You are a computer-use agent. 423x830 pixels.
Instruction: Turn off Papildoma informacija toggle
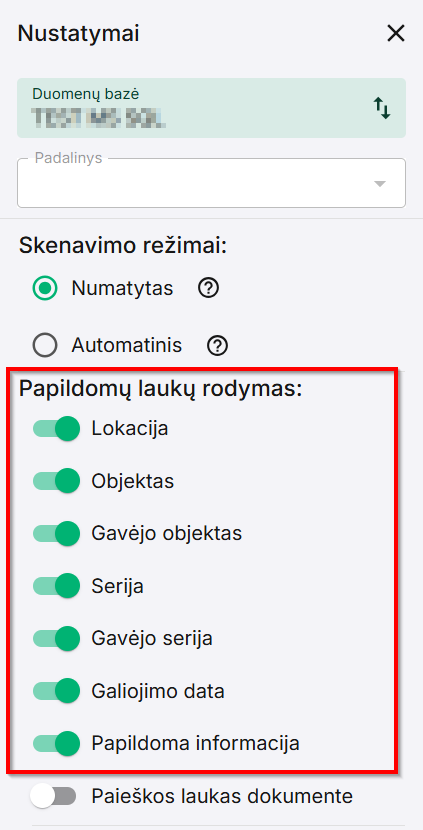56,743
